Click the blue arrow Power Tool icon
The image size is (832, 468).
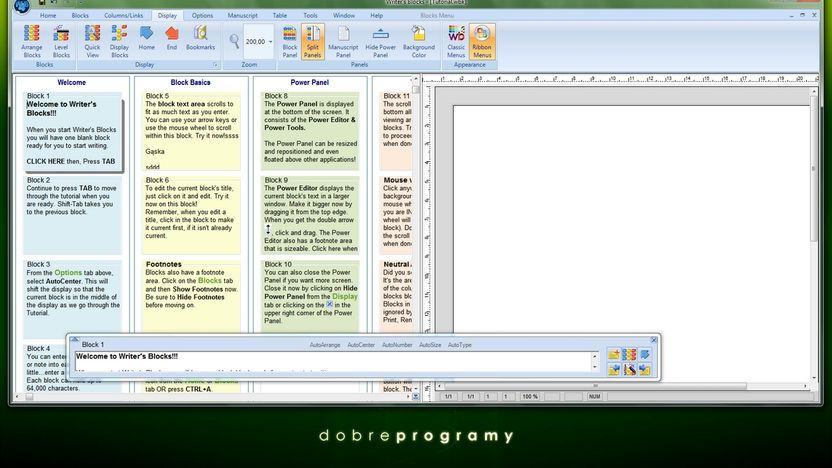tap(645, 354)
